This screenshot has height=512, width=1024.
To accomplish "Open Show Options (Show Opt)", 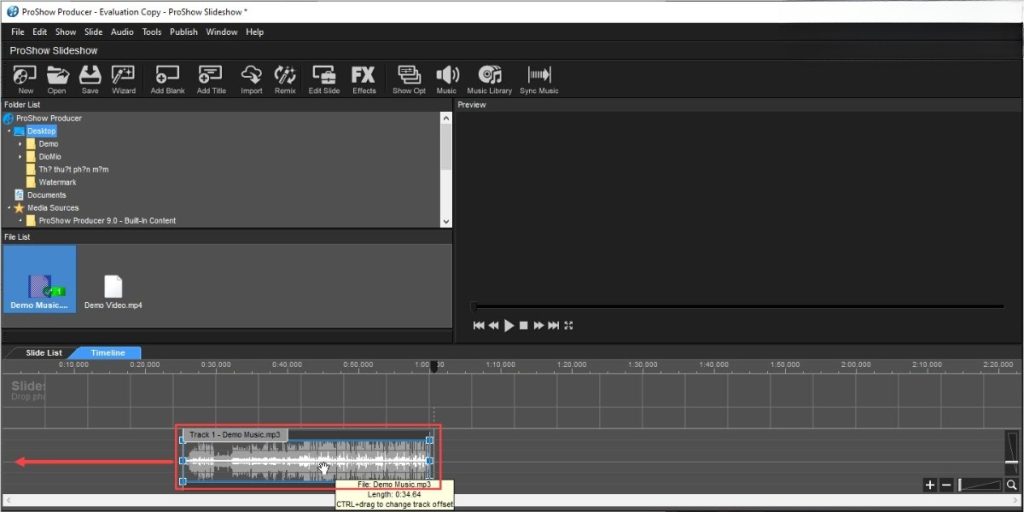I will coord(409,80).
